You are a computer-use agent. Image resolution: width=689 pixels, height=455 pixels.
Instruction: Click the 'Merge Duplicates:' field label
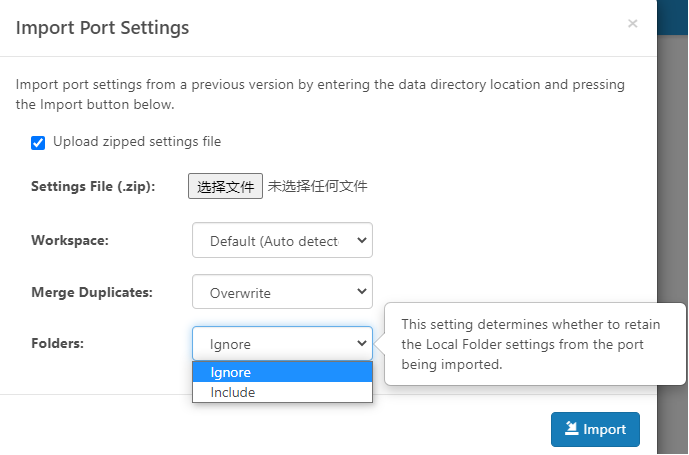92,292
